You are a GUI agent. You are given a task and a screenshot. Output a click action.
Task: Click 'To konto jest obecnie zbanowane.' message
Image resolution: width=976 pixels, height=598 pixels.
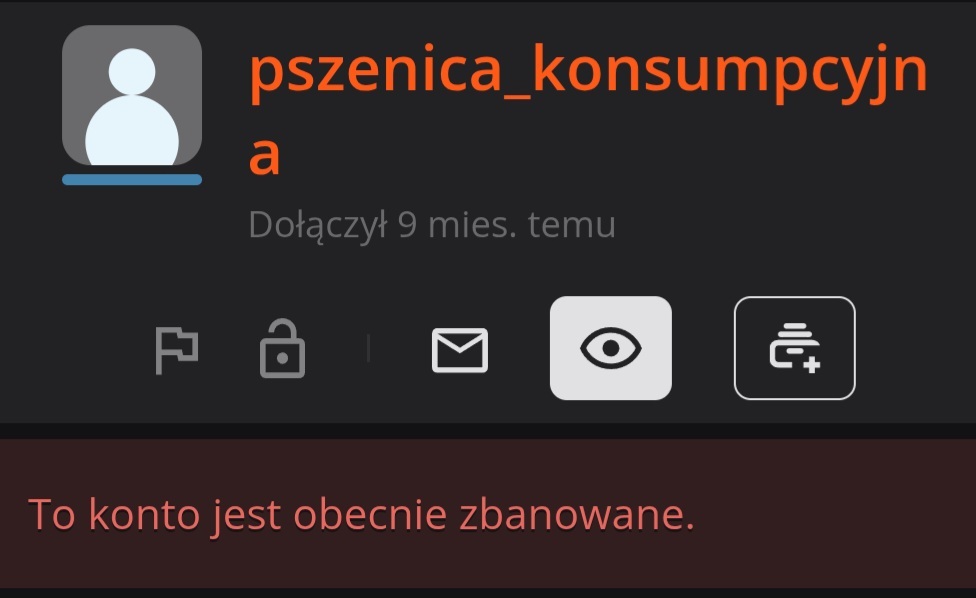click(x=361, y=515)
